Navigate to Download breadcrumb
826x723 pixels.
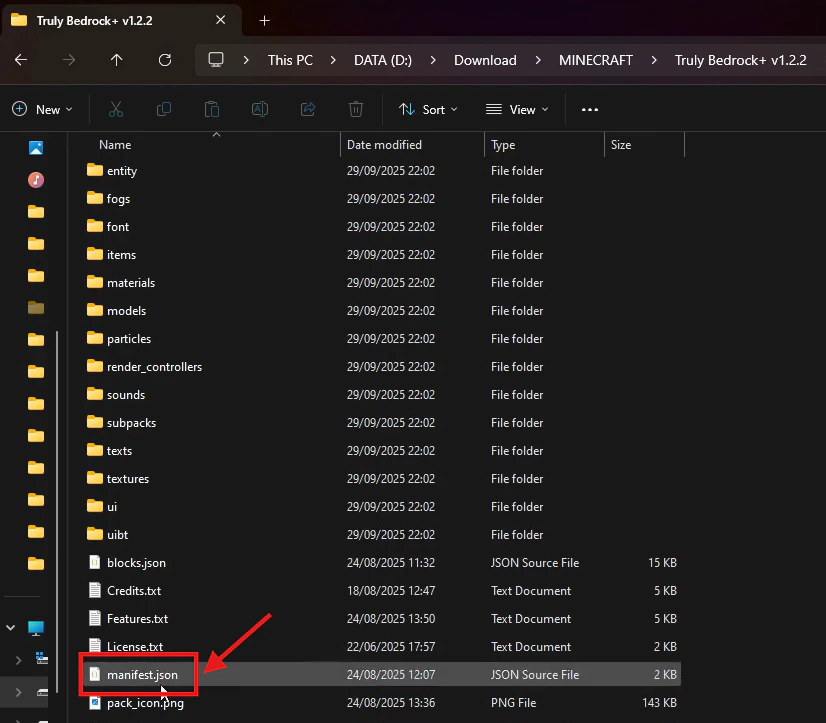485,60
